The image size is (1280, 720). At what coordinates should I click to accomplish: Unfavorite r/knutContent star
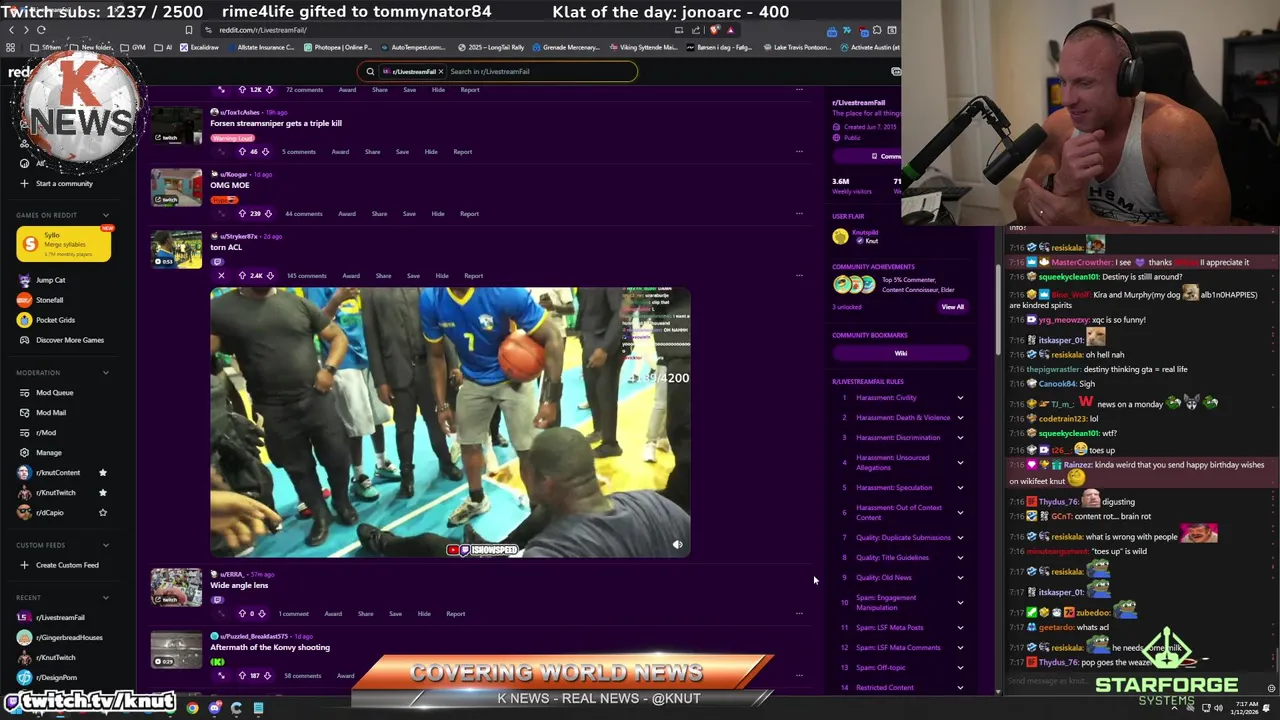click(x=102, y=472)
